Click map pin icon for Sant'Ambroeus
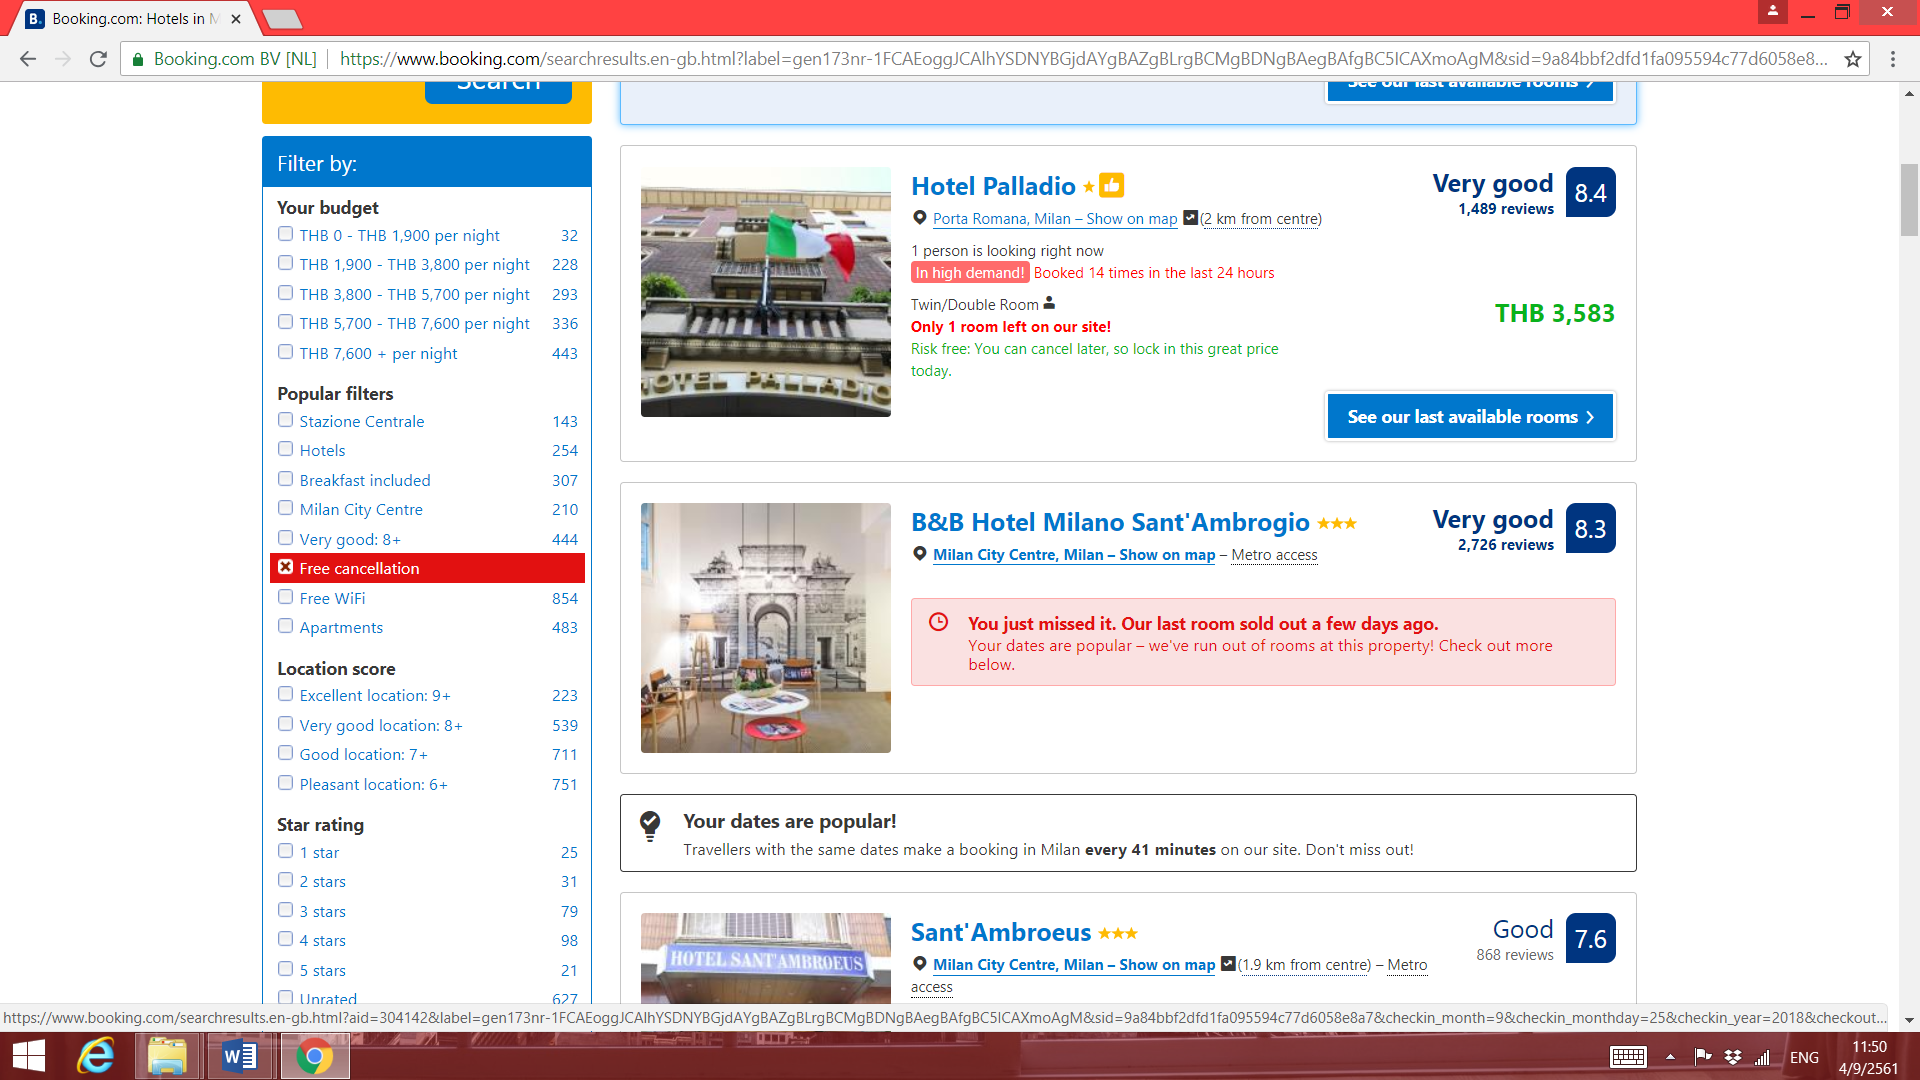The height and width of the screenshot is (1080, 1920). [x=919, y=964]
